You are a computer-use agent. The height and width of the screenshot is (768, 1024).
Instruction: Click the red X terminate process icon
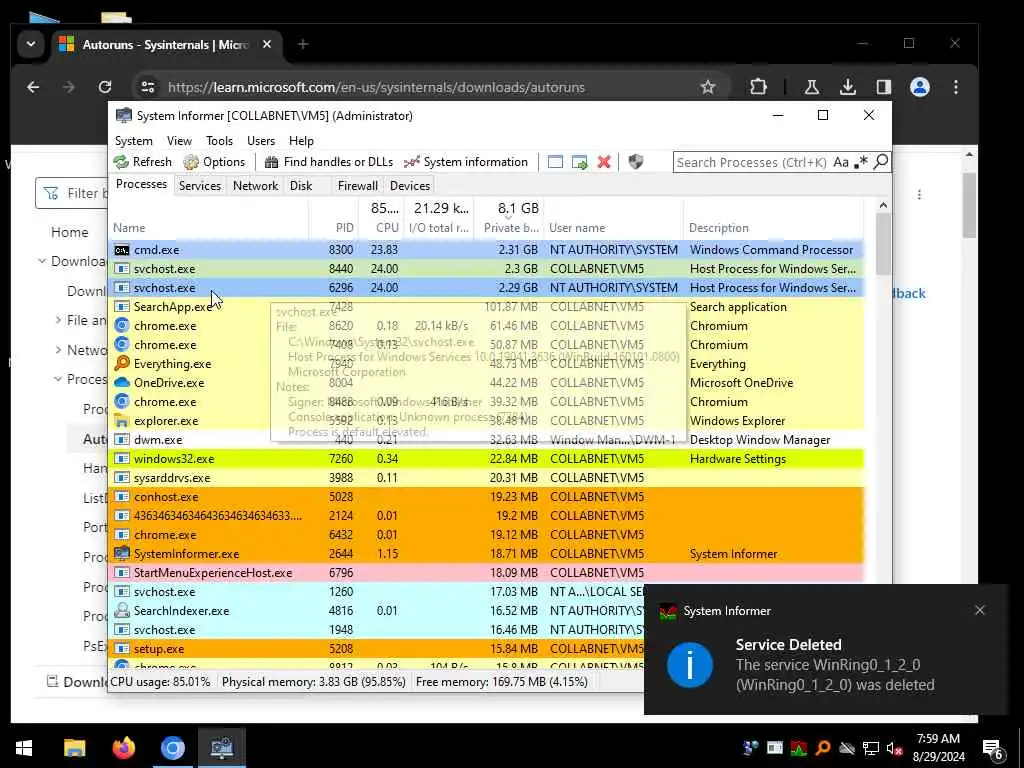click(604, 162)
